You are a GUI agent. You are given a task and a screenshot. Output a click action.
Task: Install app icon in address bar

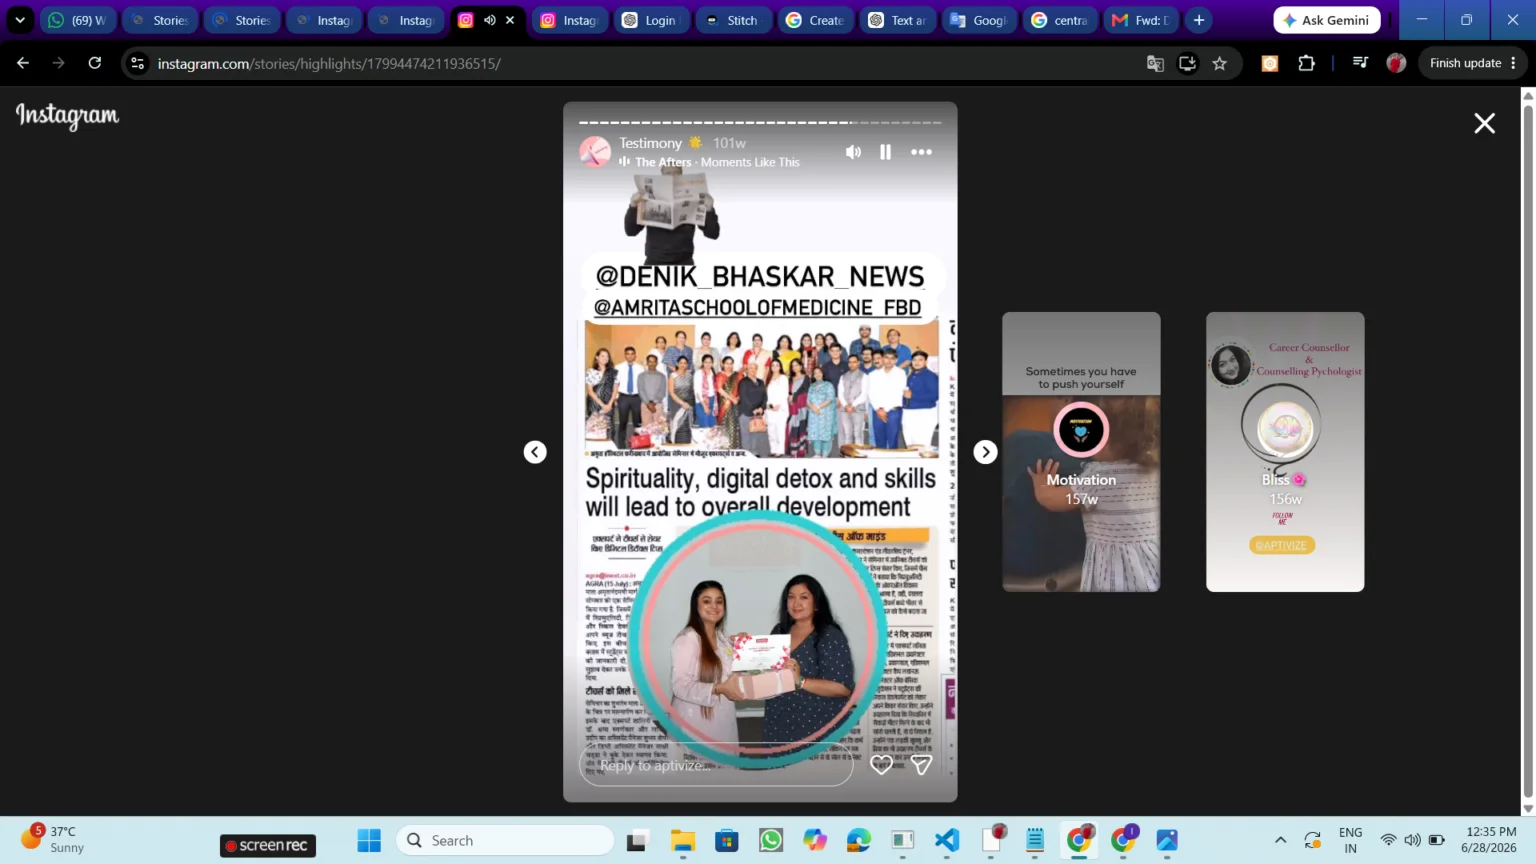1187,63
